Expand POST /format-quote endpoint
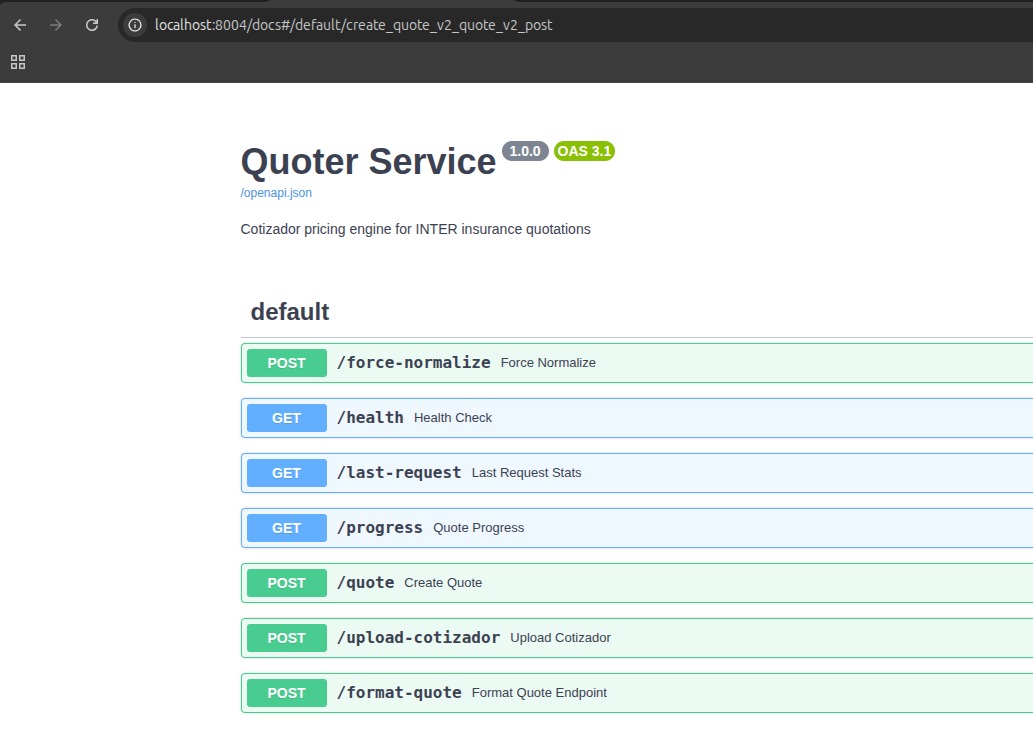This screenshot has width=1033, height=733. [637, 693]
